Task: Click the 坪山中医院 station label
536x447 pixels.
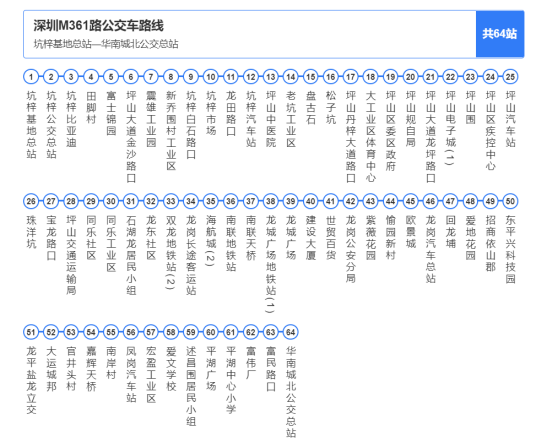Action: tap(271, 119)
